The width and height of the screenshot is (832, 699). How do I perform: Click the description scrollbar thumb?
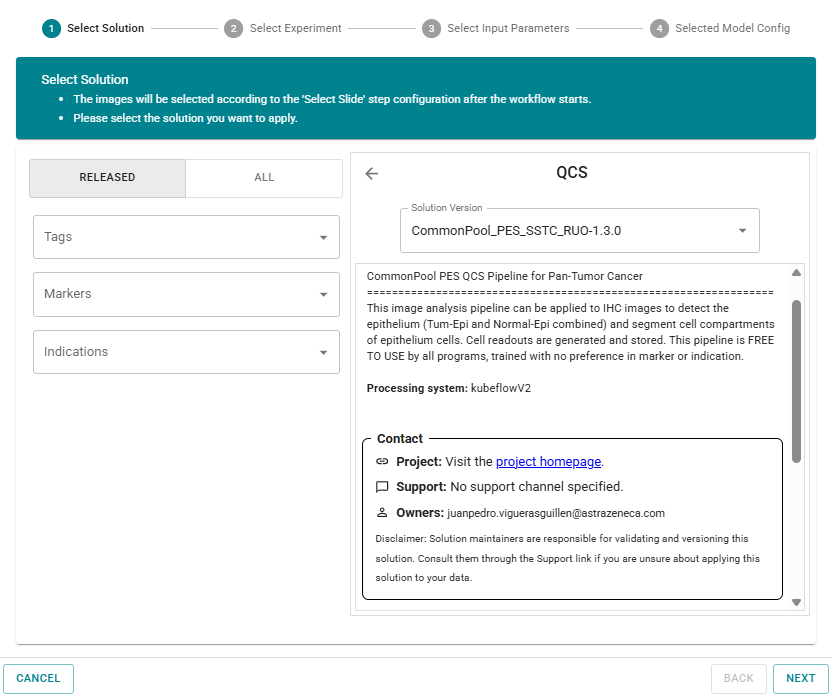coord(796,380)
